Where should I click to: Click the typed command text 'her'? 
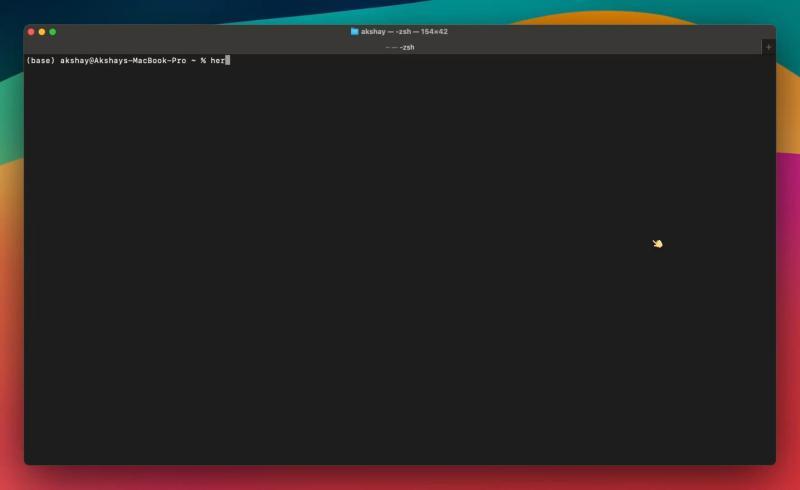coord(217,61)
